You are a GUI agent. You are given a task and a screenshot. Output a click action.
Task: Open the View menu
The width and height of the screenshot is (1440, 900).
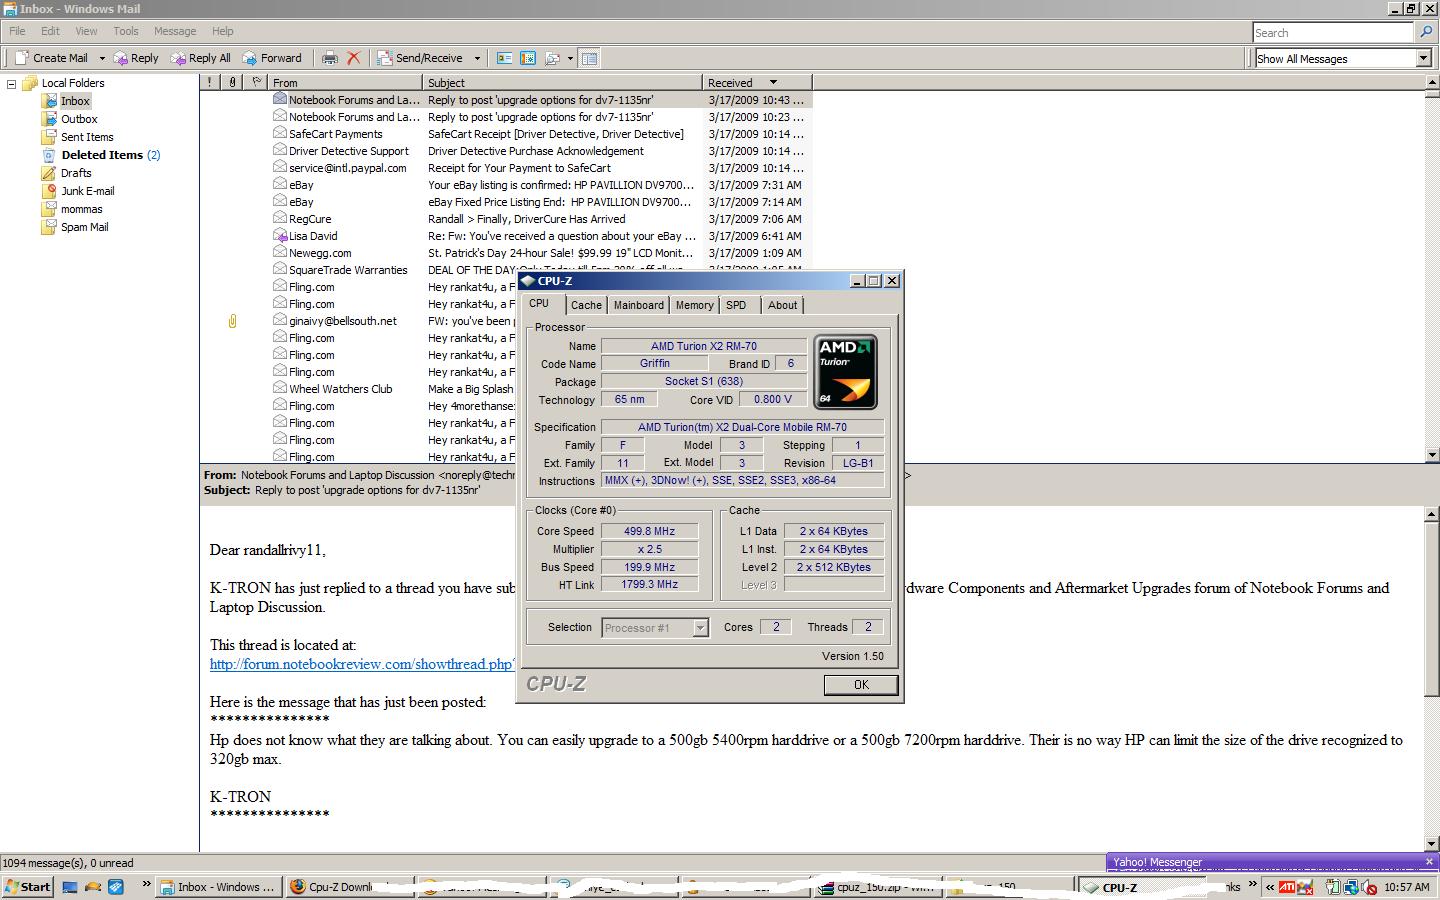[x=87, y=31]
